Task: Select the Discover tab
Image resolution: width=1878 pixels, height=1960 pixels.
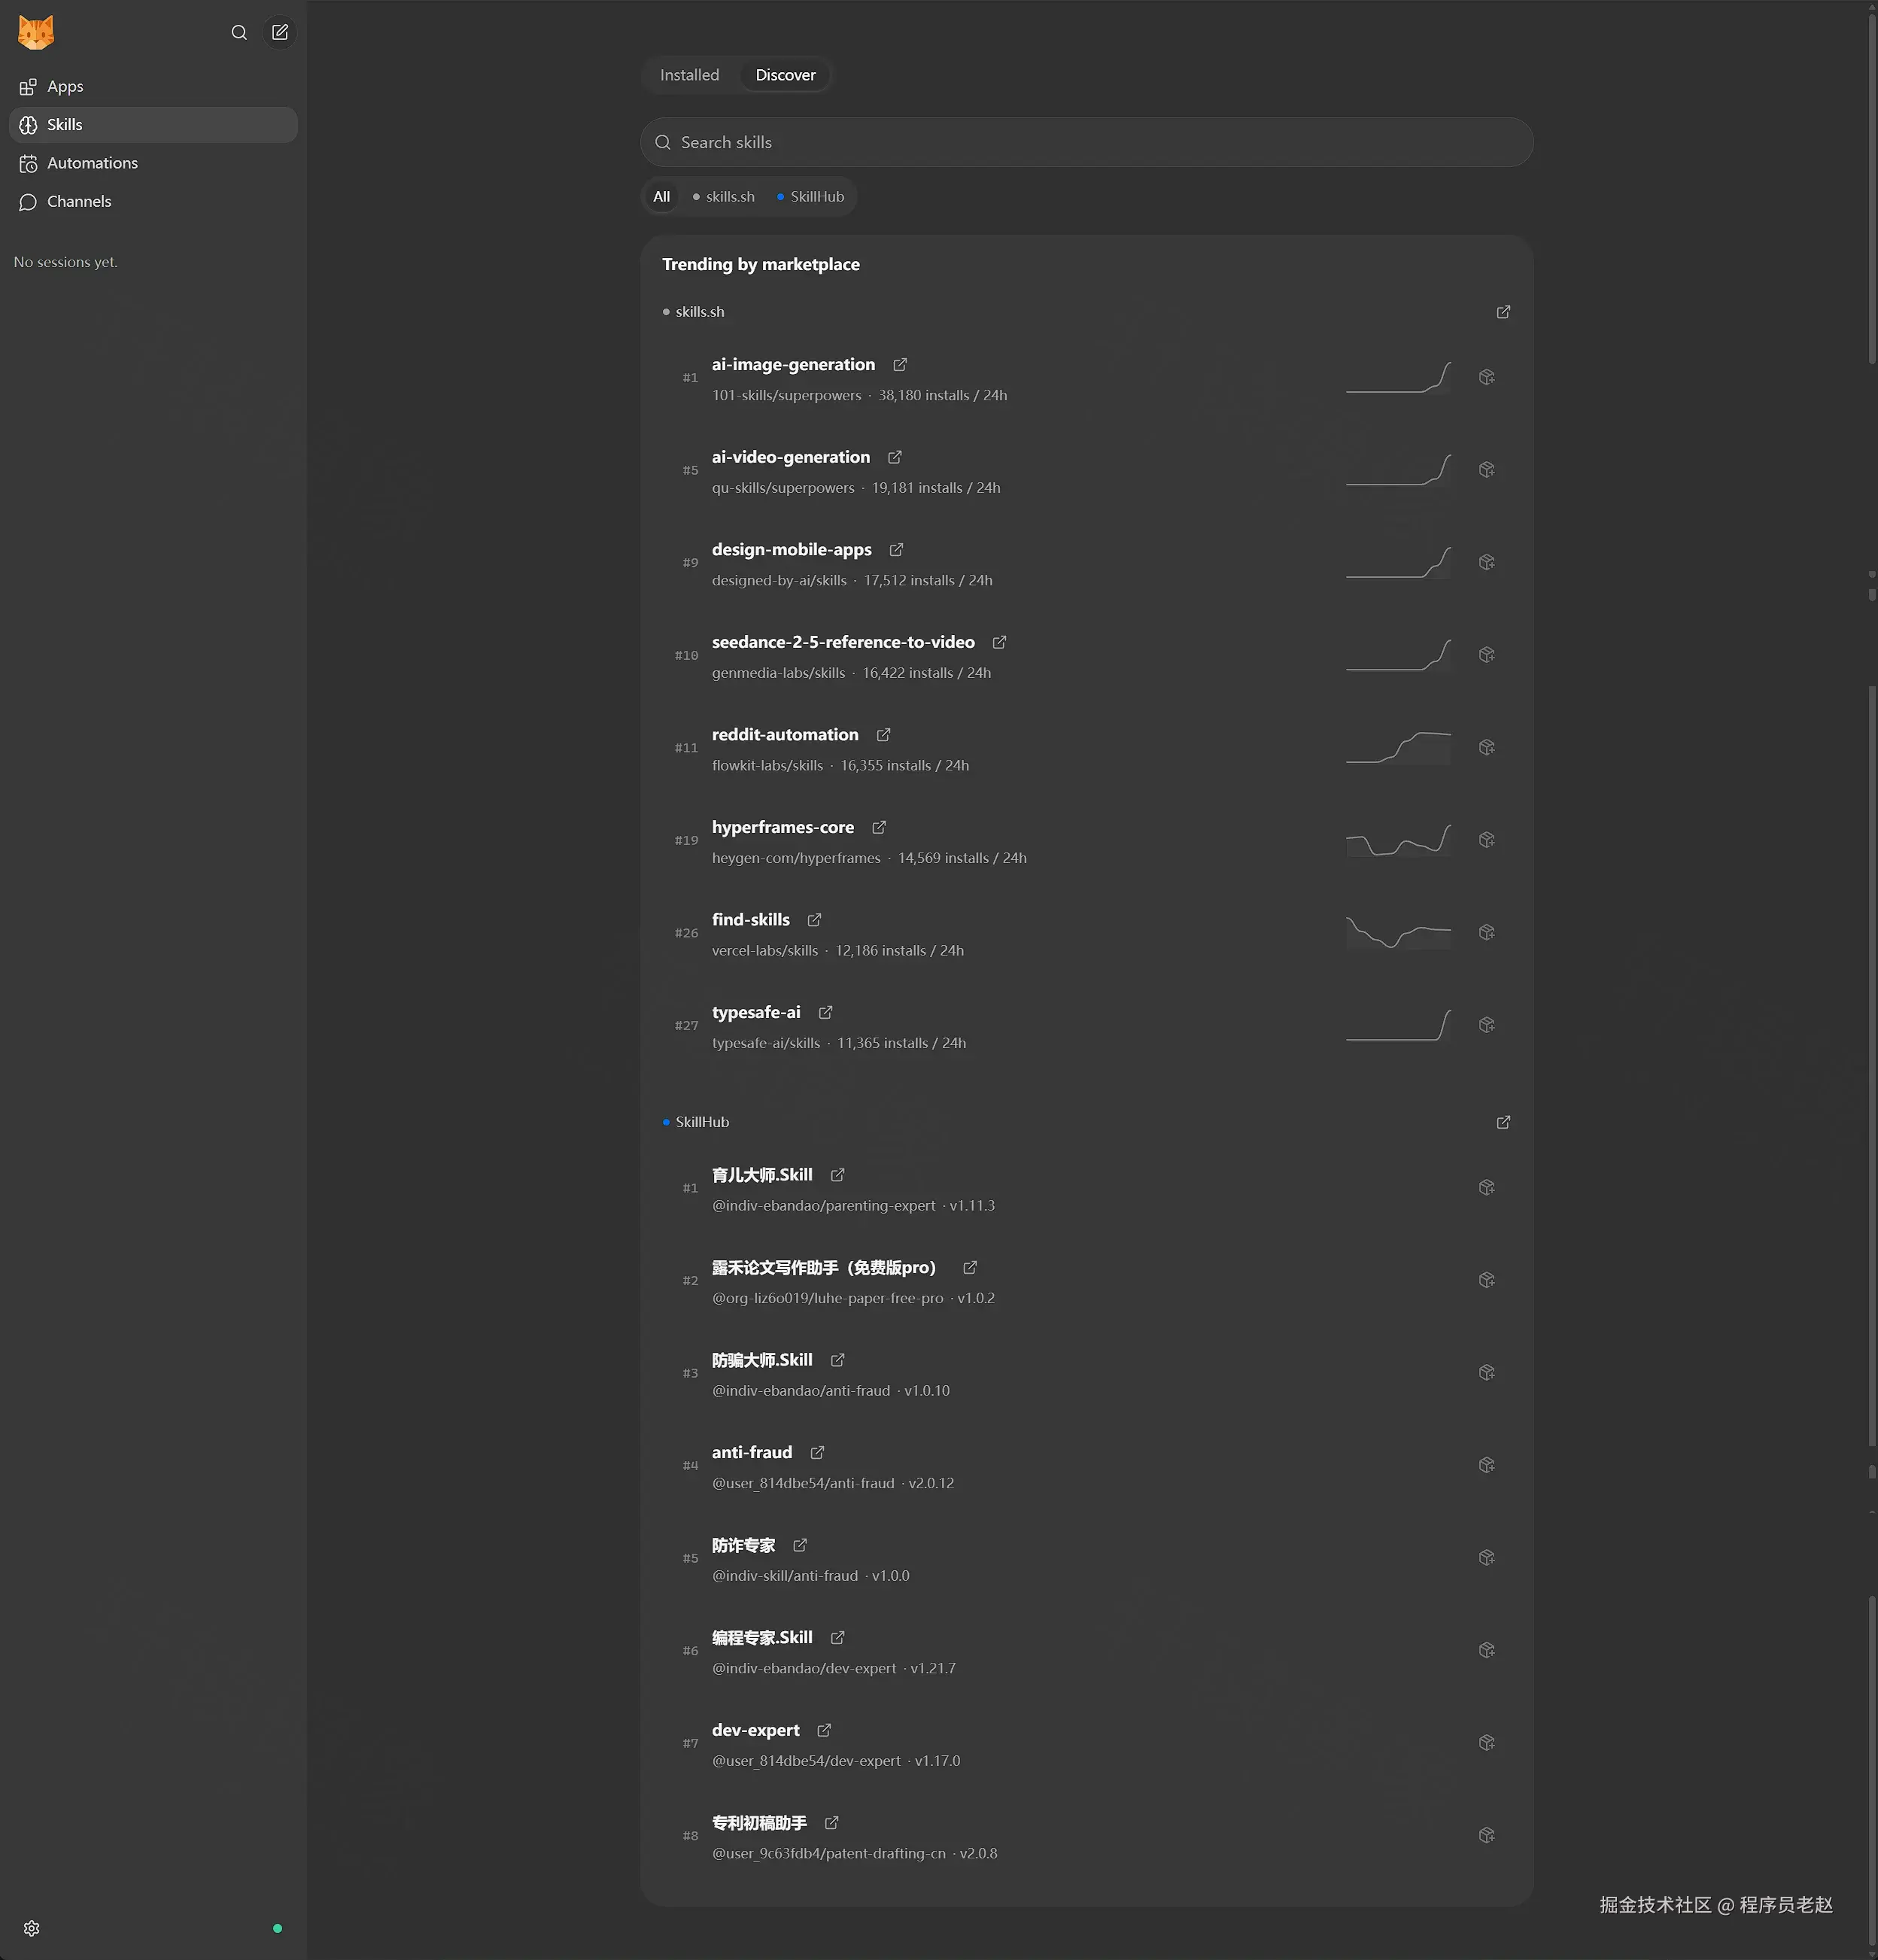Action: [x=785, y=75]
